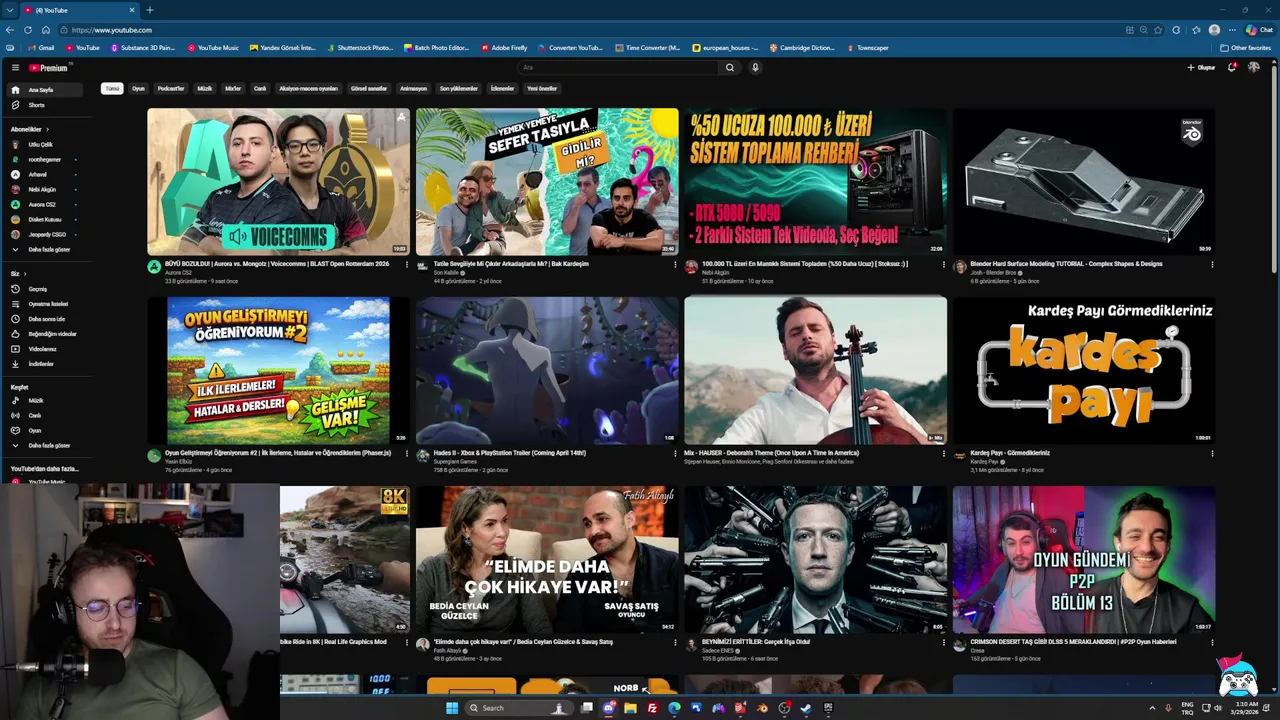
Task: Open options menu for Kardeş Payı video
Action: point(1212,454)
